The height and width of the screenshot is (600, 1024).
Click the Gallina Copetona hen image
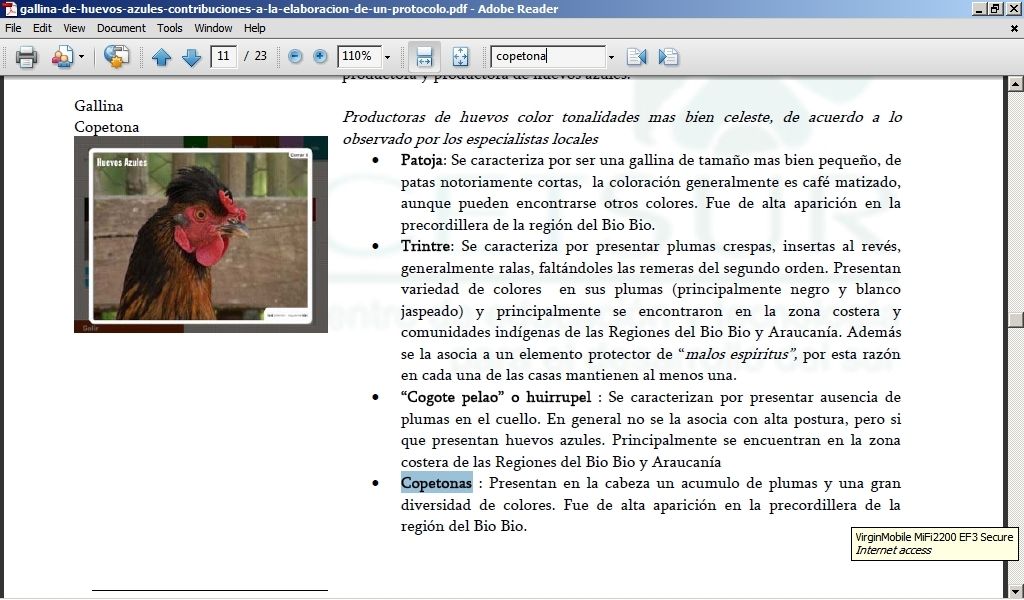201,234
